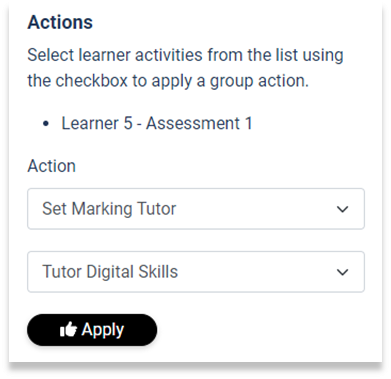This screenshot has width=391, height=379.
Task: Open the Set Marking Tutor action dropdown
Action: [x=196, y=209]
